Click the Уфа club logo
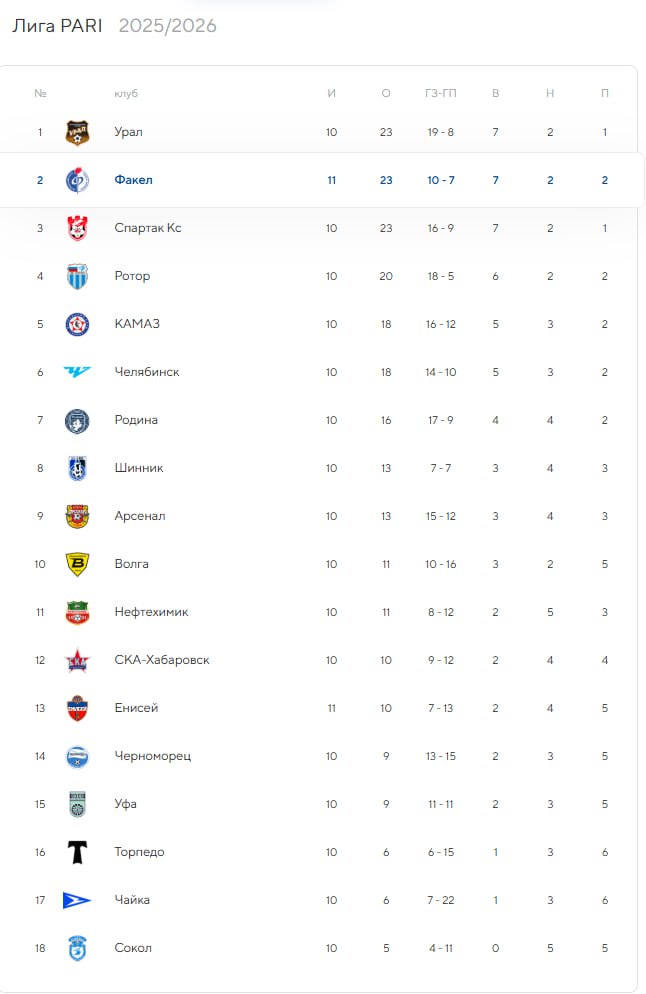 77,804
